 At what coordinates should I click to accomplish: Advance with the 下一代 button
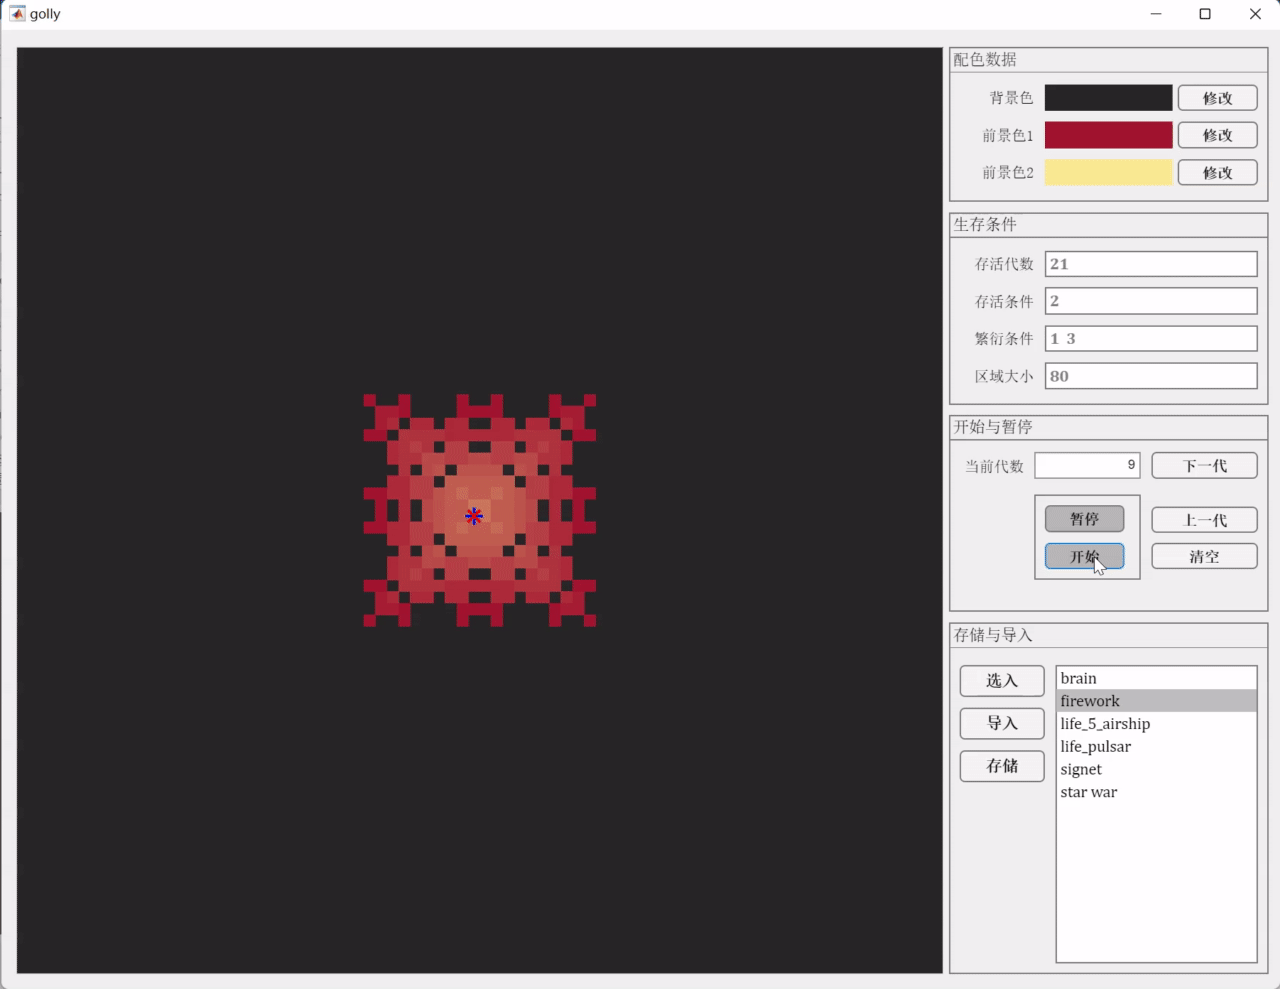click(x=1204, y=466)
